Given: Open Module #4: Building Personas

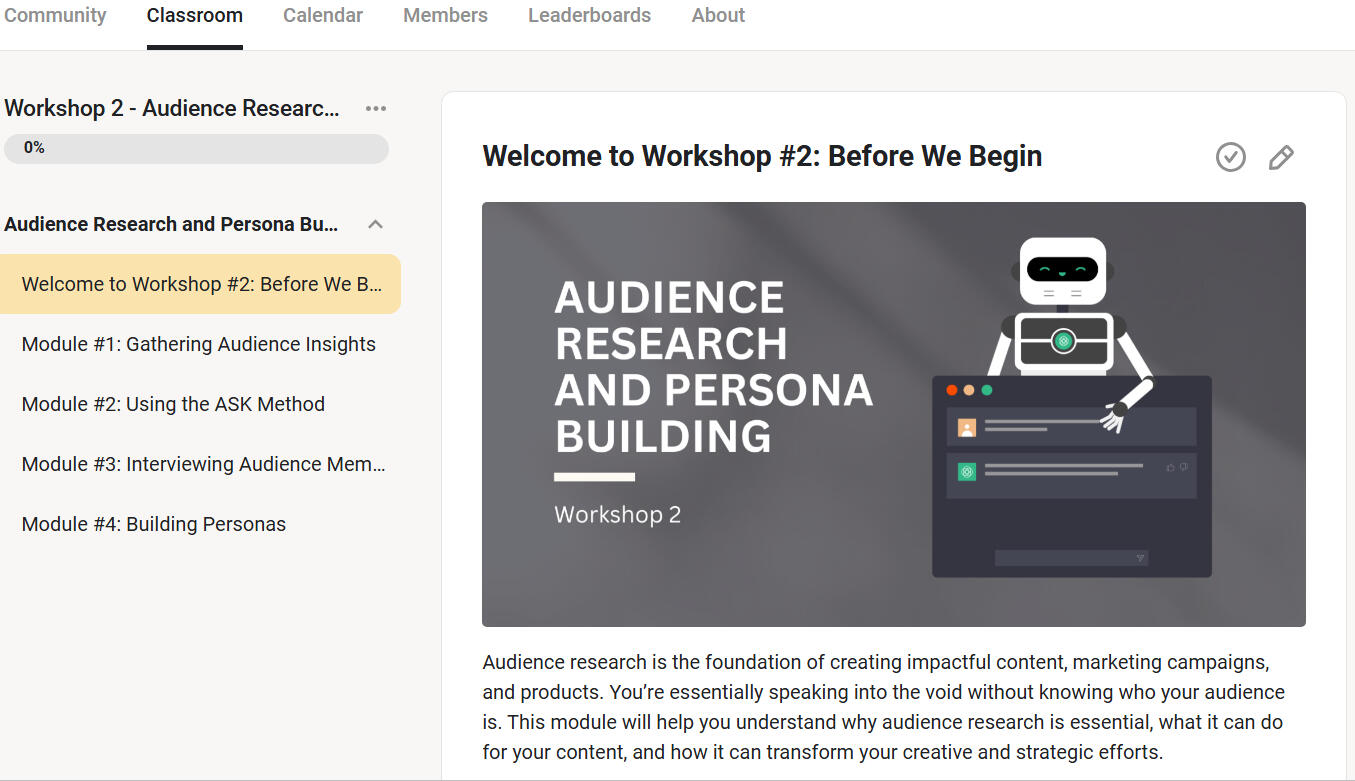Looking at the screenshot, I should tap(154, 524).
